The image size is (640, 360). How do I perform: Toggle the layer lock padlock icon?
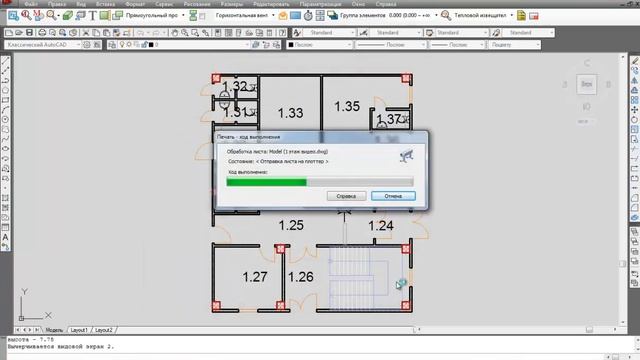tap(144, 44)
